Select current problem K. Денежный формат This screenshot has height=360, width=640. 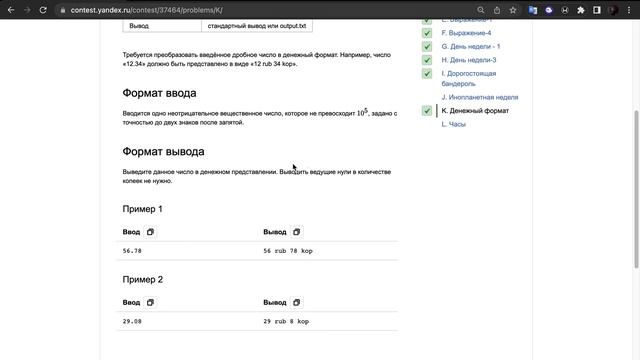tap(475, 111)
